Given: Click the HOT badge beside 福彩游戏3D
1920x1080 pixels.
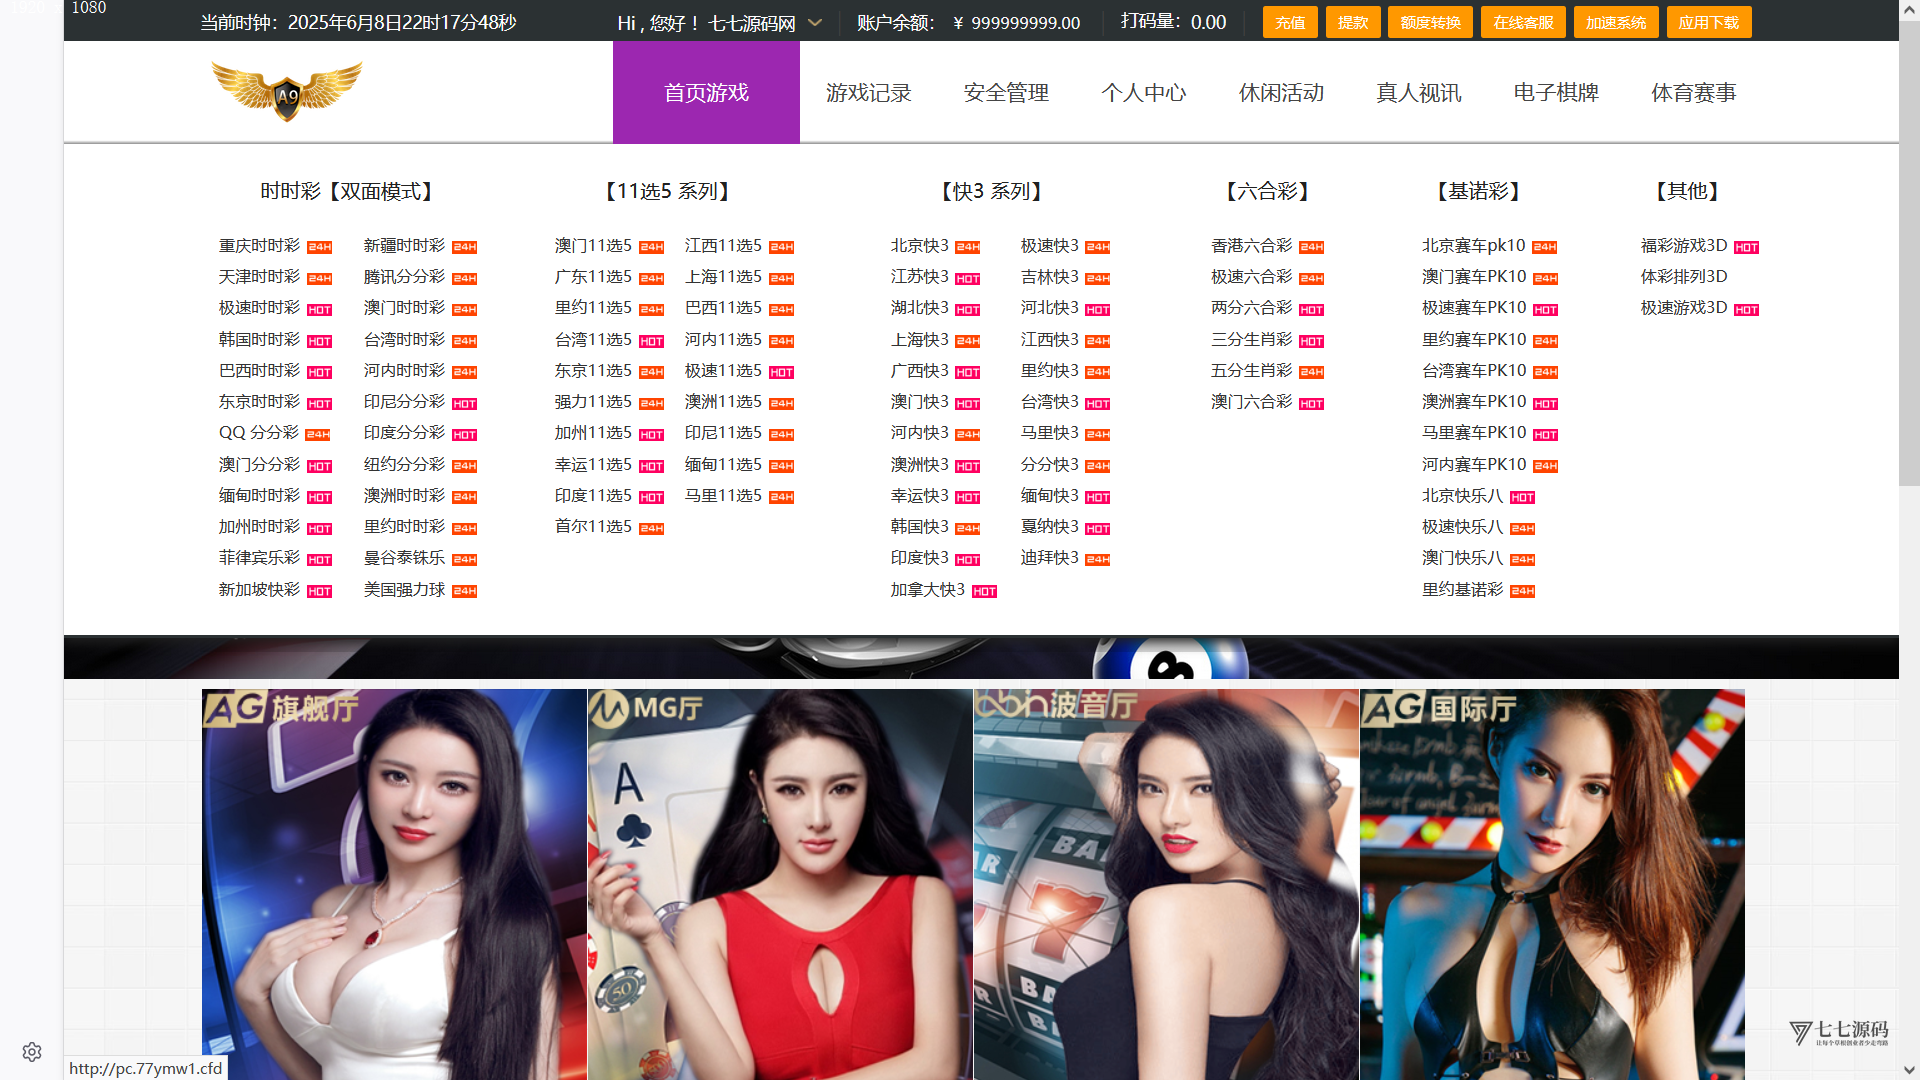Looking at the screenshot, I should (x=1746, y=248).
